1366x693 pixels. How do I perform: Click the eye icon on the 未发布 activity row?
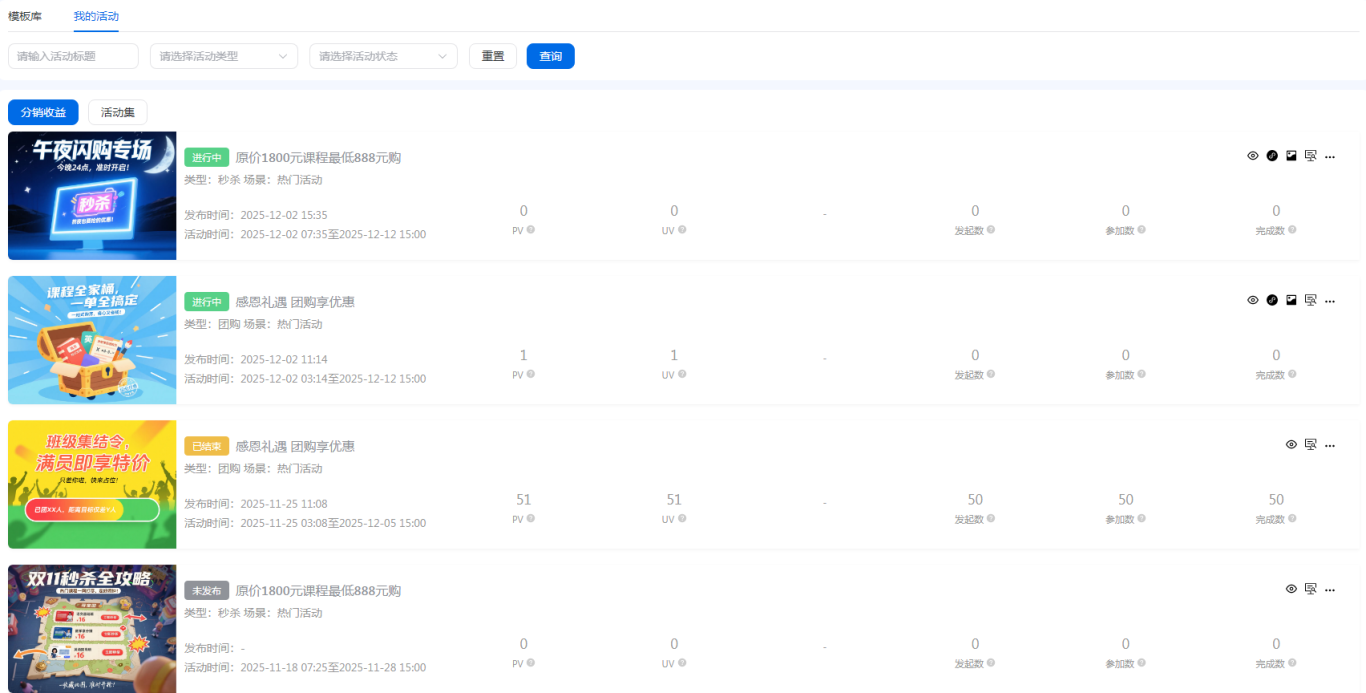(x=1291, y=589)
